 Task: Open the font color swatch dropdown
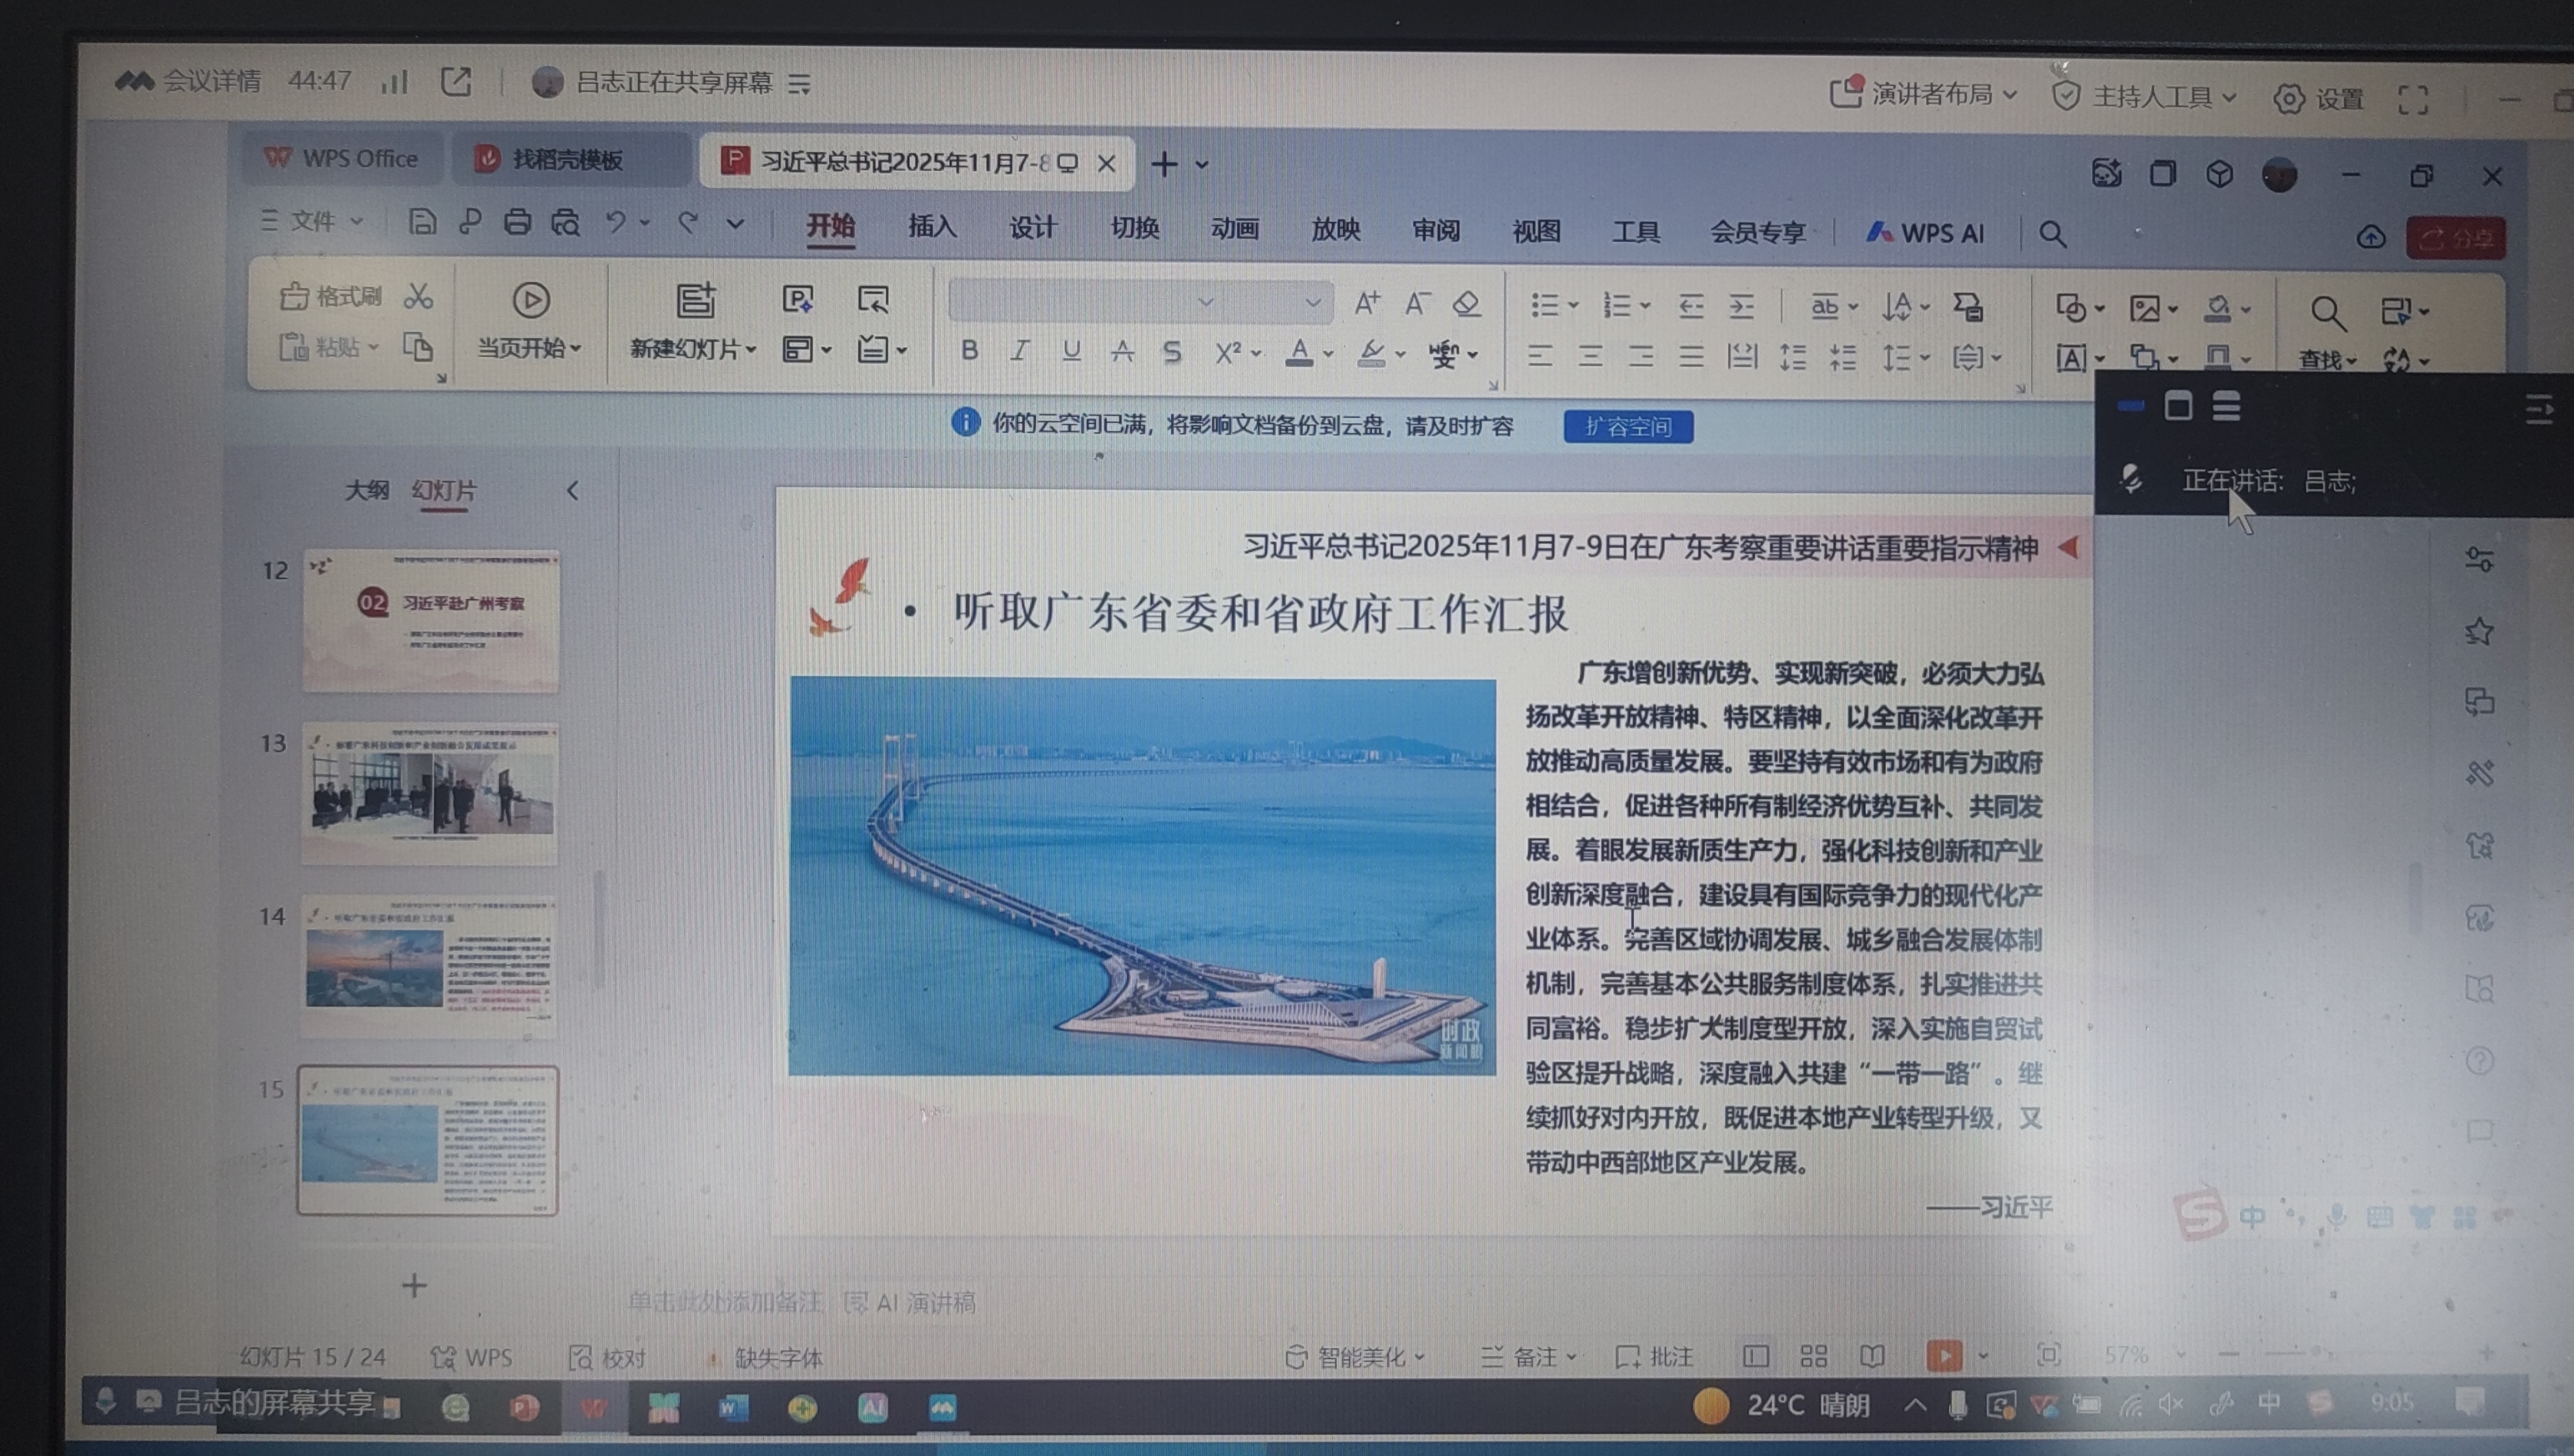[1328, 353]
